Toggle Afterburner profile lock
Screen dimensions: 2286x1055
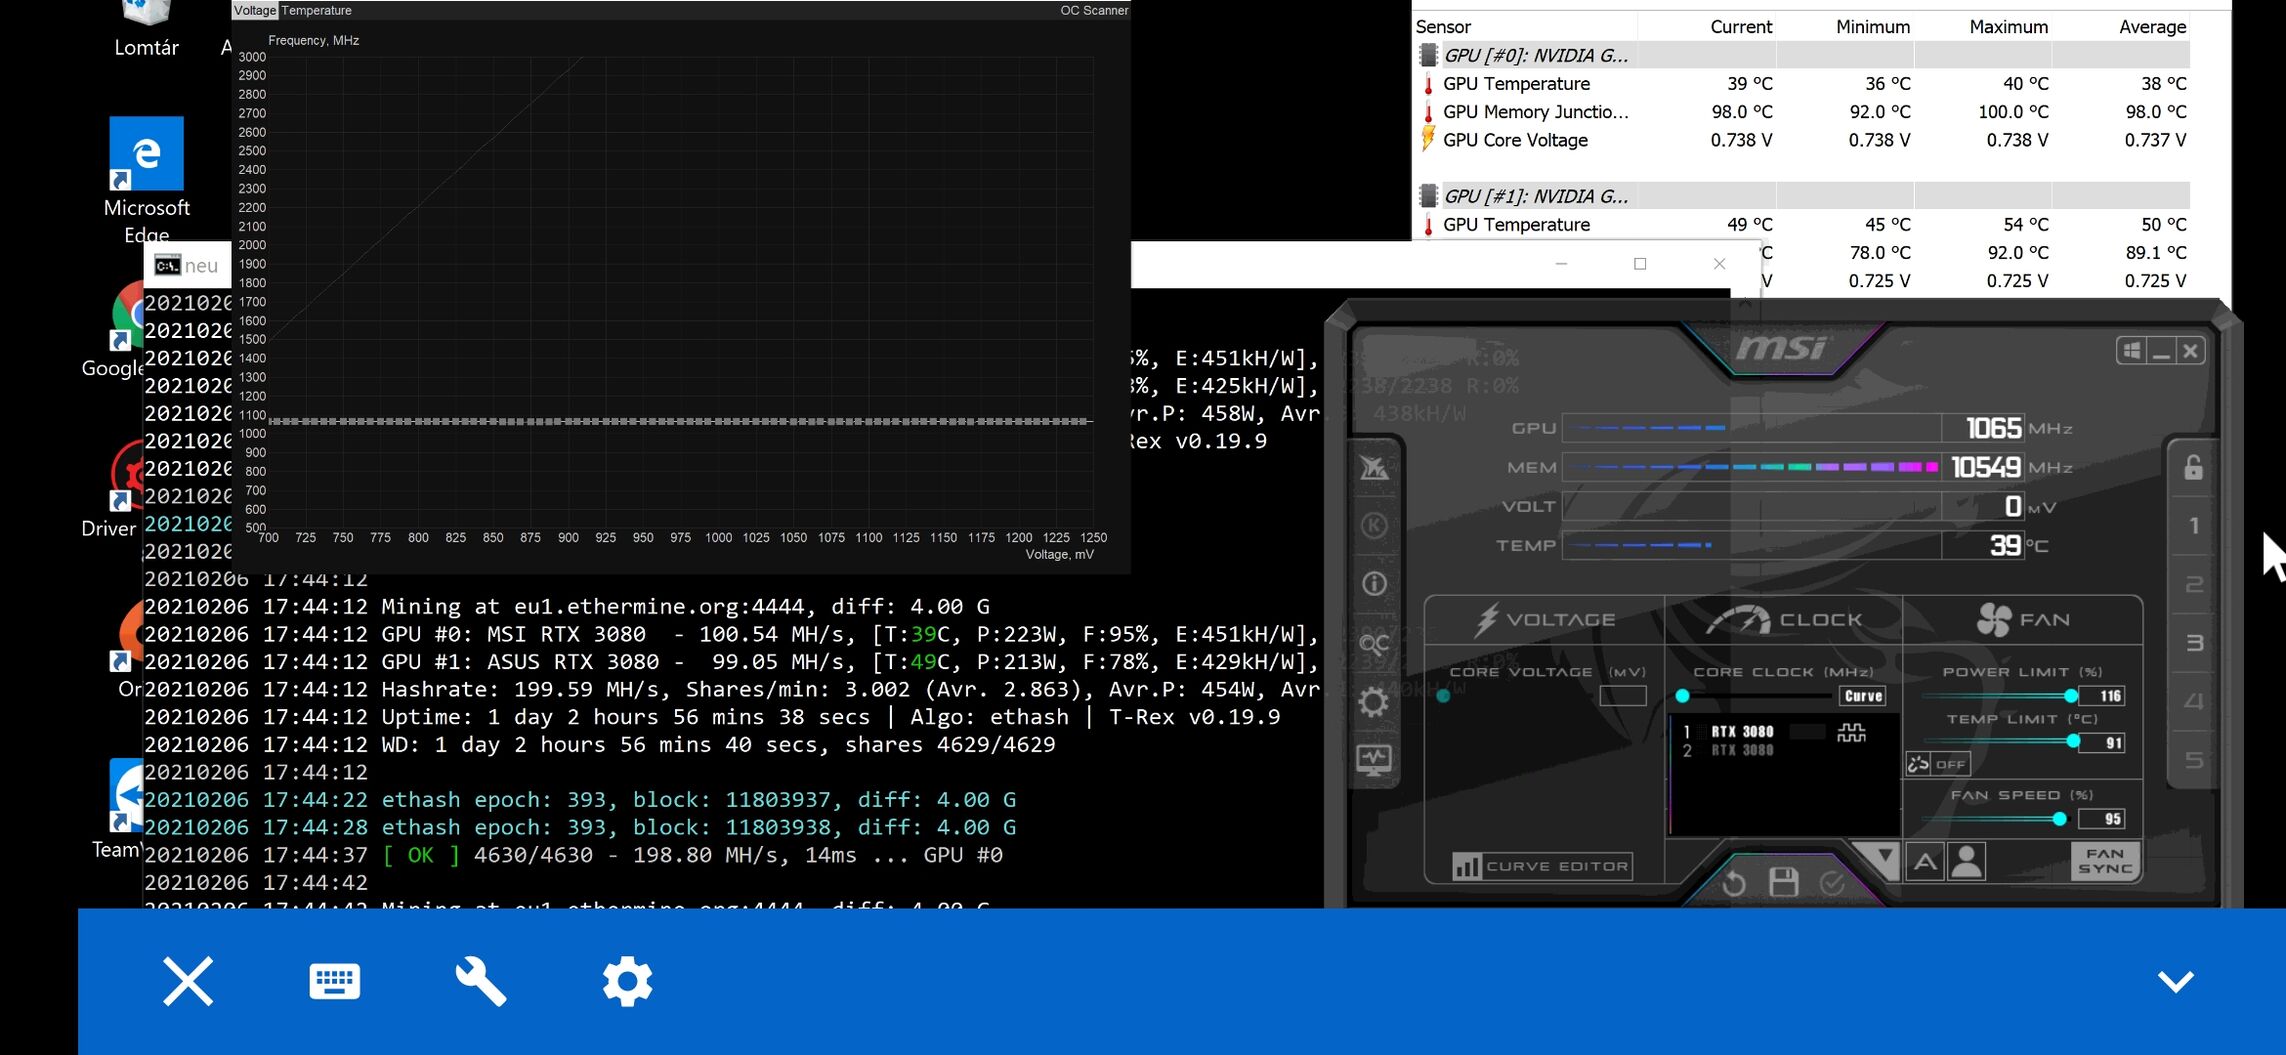coord(2194,467)
